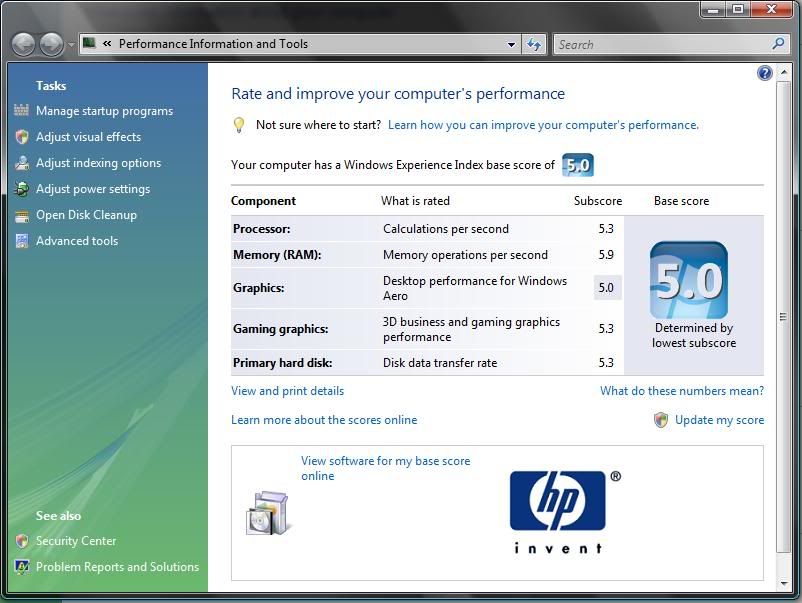Click the large 5.0 base score badge
This screenshot has width=802, height=603.
(x=688, y=280)
